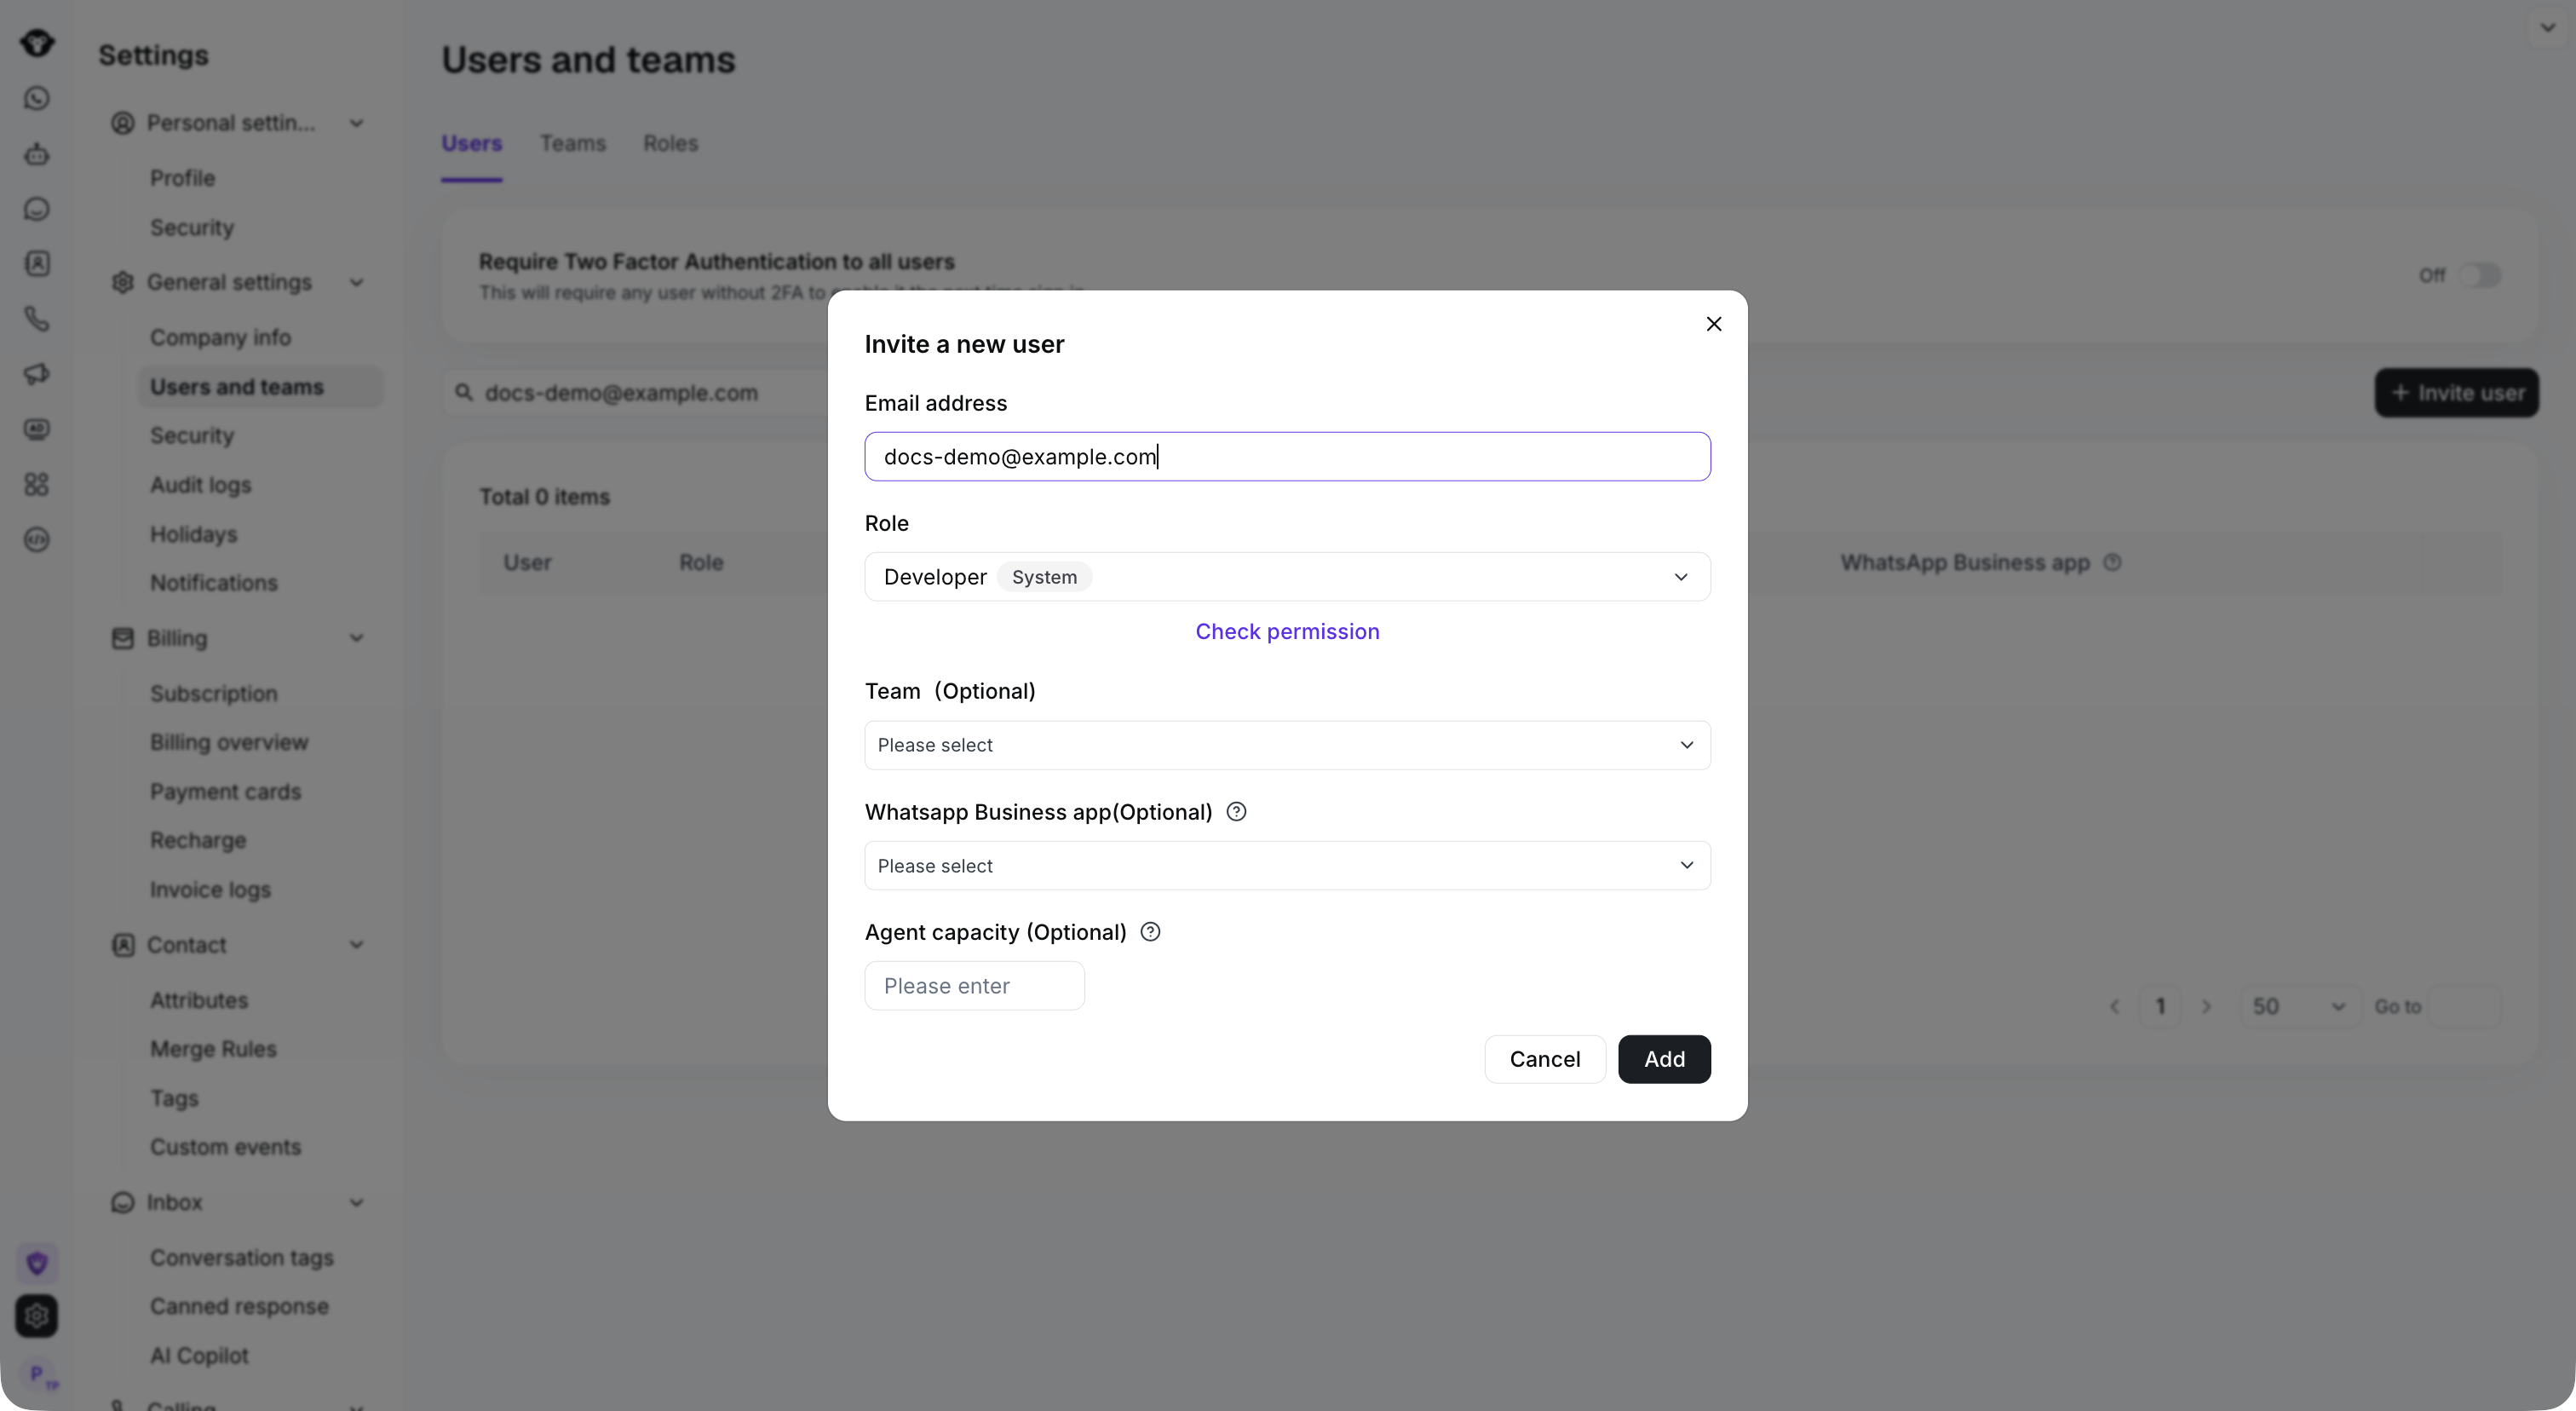Click the settings gear icon in left rail

point(37,1316)
